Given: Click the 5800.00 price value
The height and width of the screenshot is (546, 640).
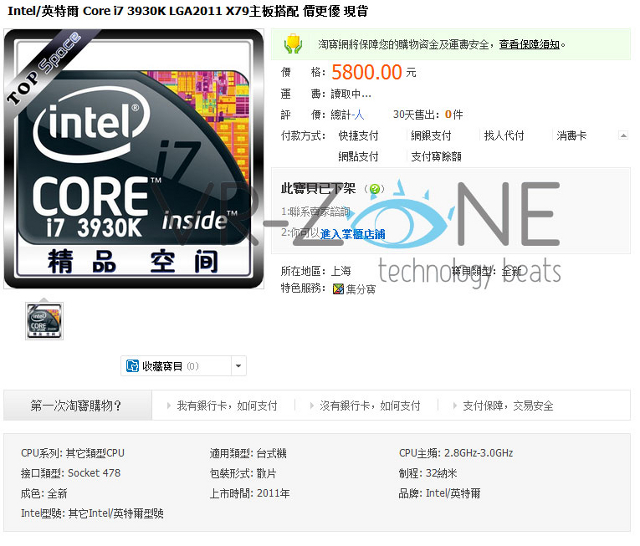Looking at the screenshot, I should click(x=367, y=72).
